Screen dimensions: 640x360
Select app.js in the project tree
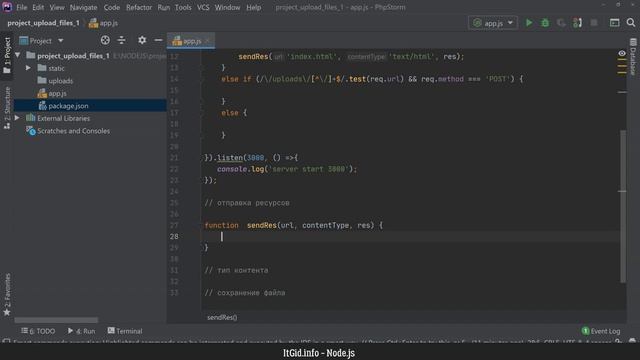click(57, 93)
